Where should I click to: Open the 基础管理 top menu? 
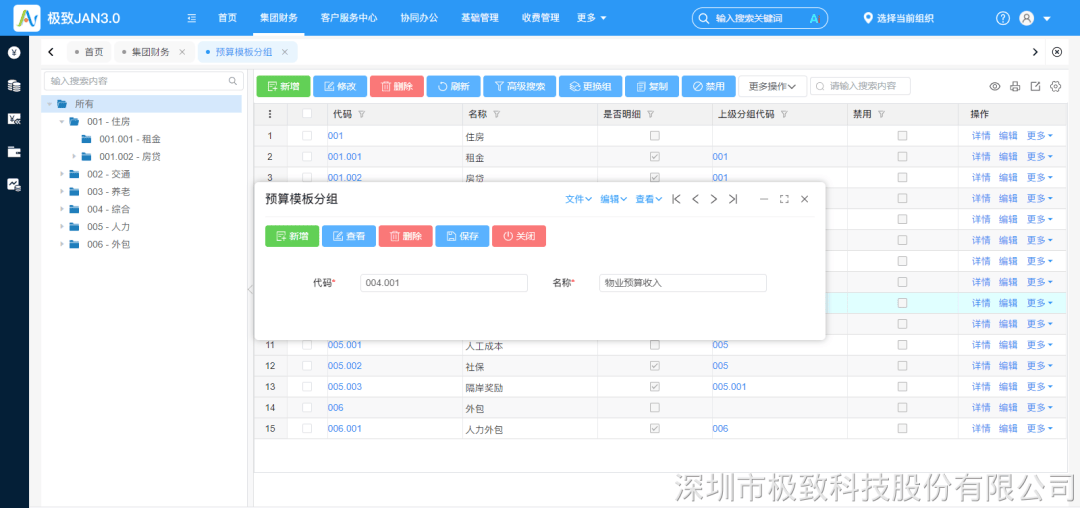[x=480, y=18]
